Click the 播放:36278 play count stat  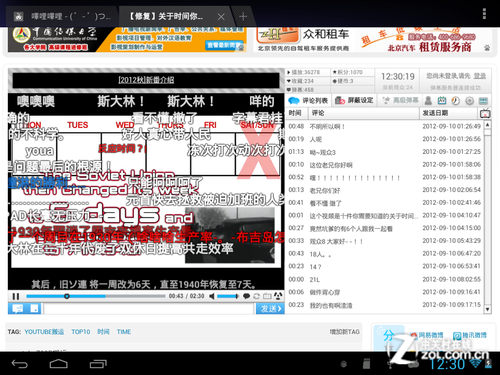click(x=304, y=72)
